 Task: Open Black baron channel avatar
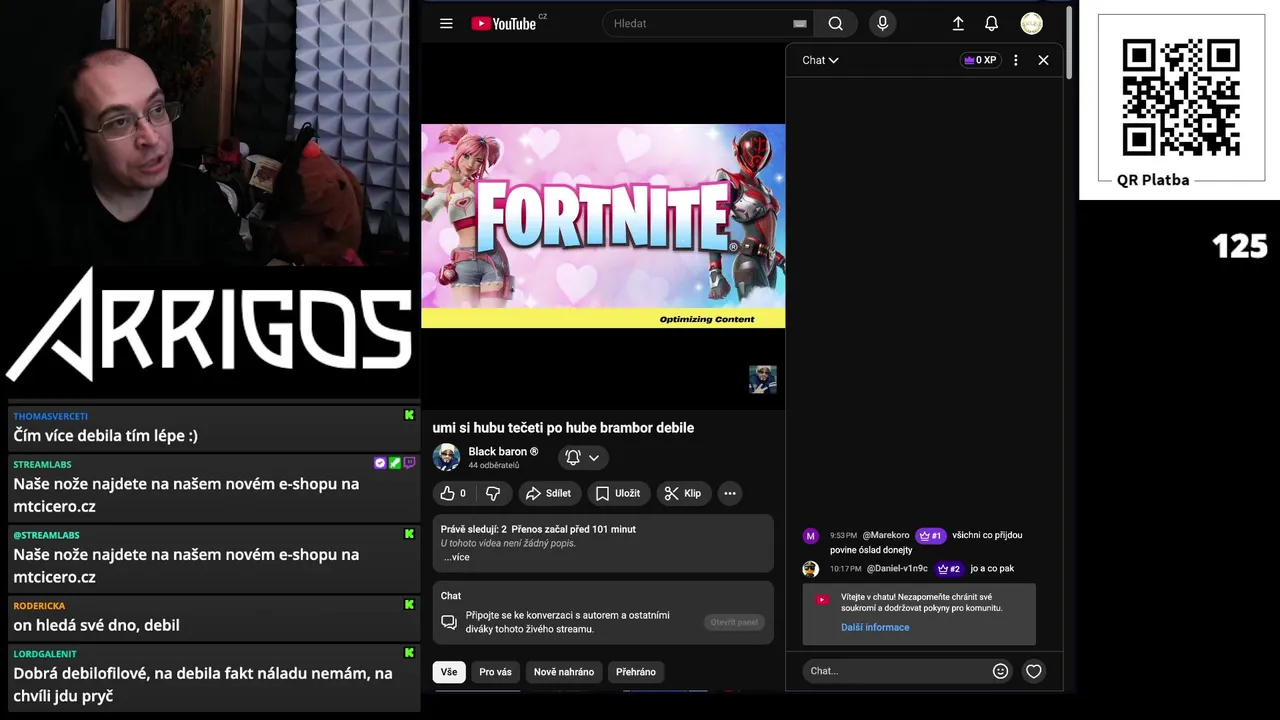[446, 457]
